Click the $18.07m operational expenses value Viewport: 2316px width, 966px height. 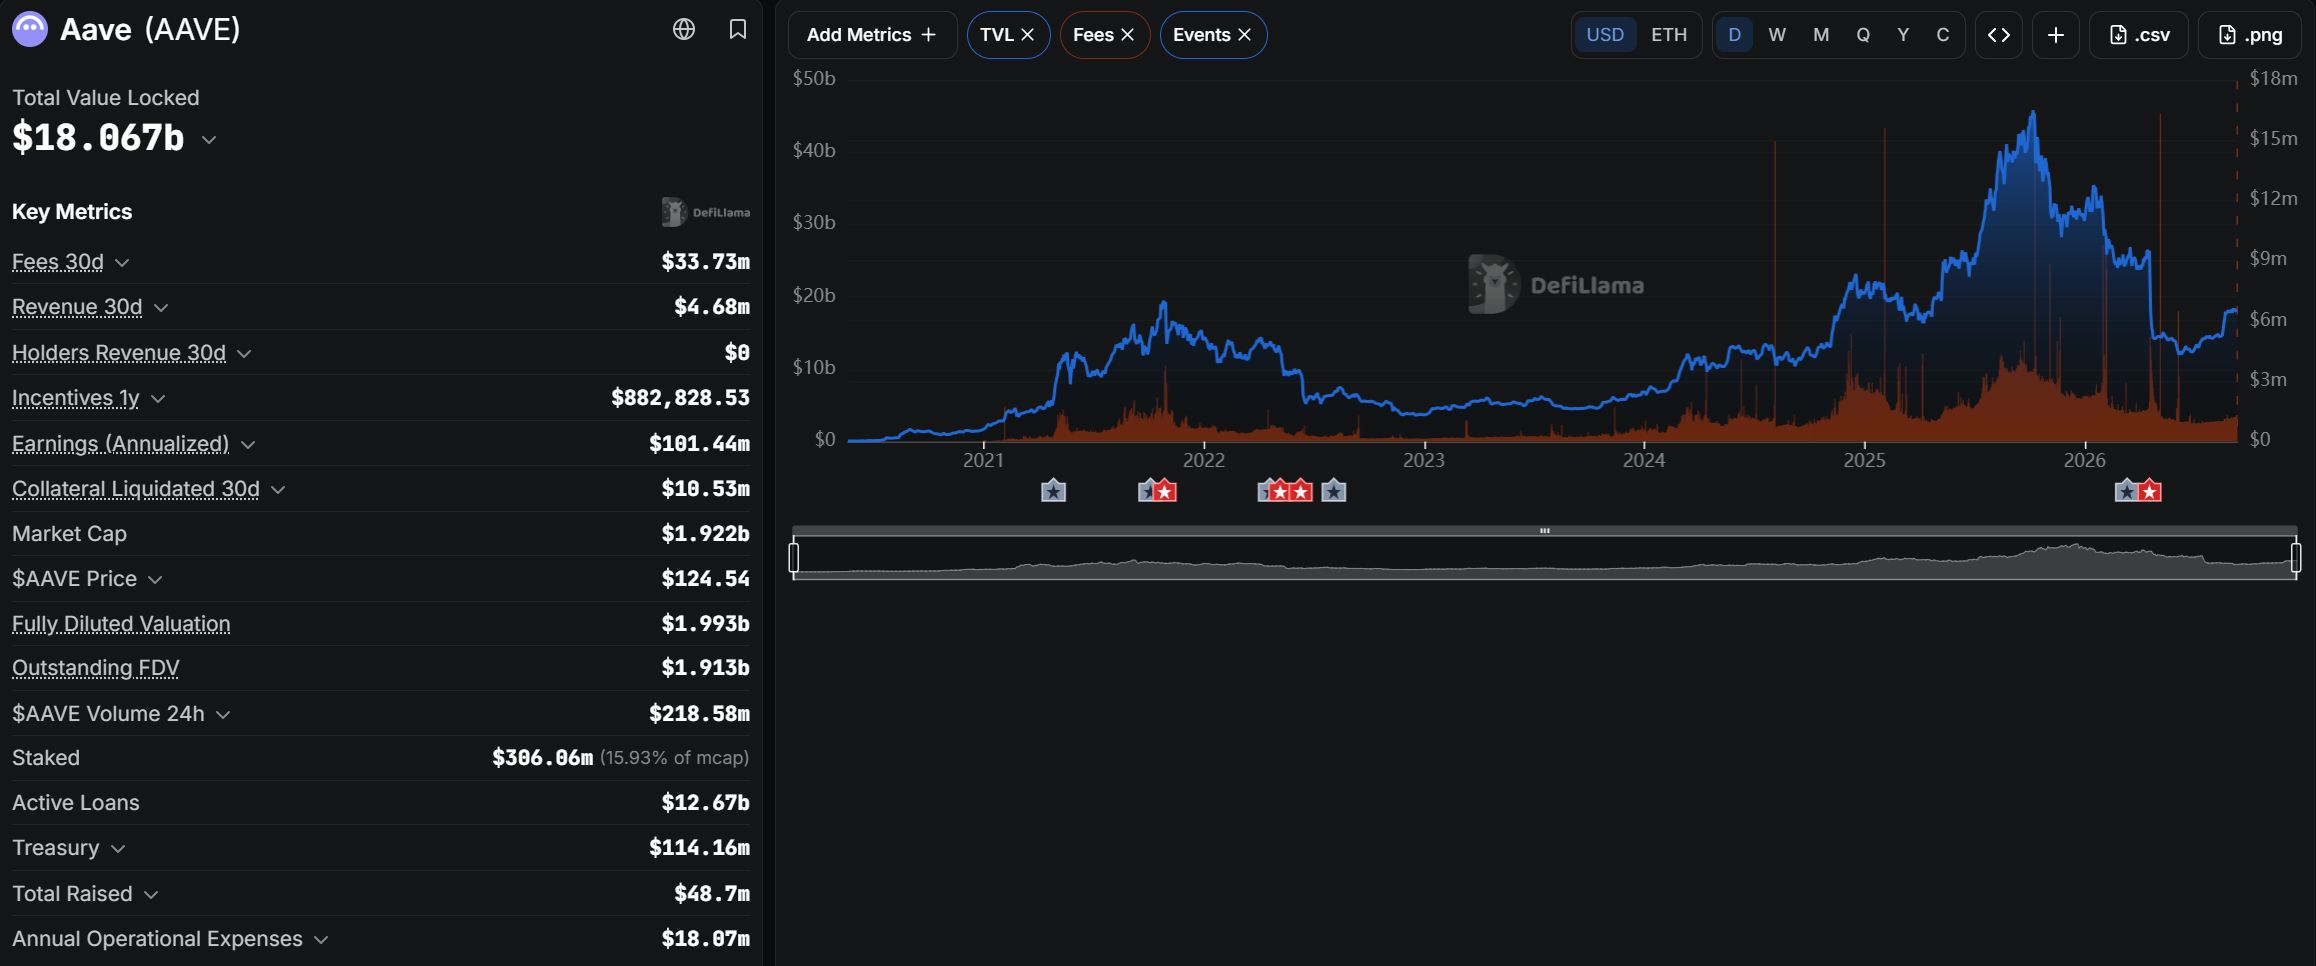(x=705, y=939)
